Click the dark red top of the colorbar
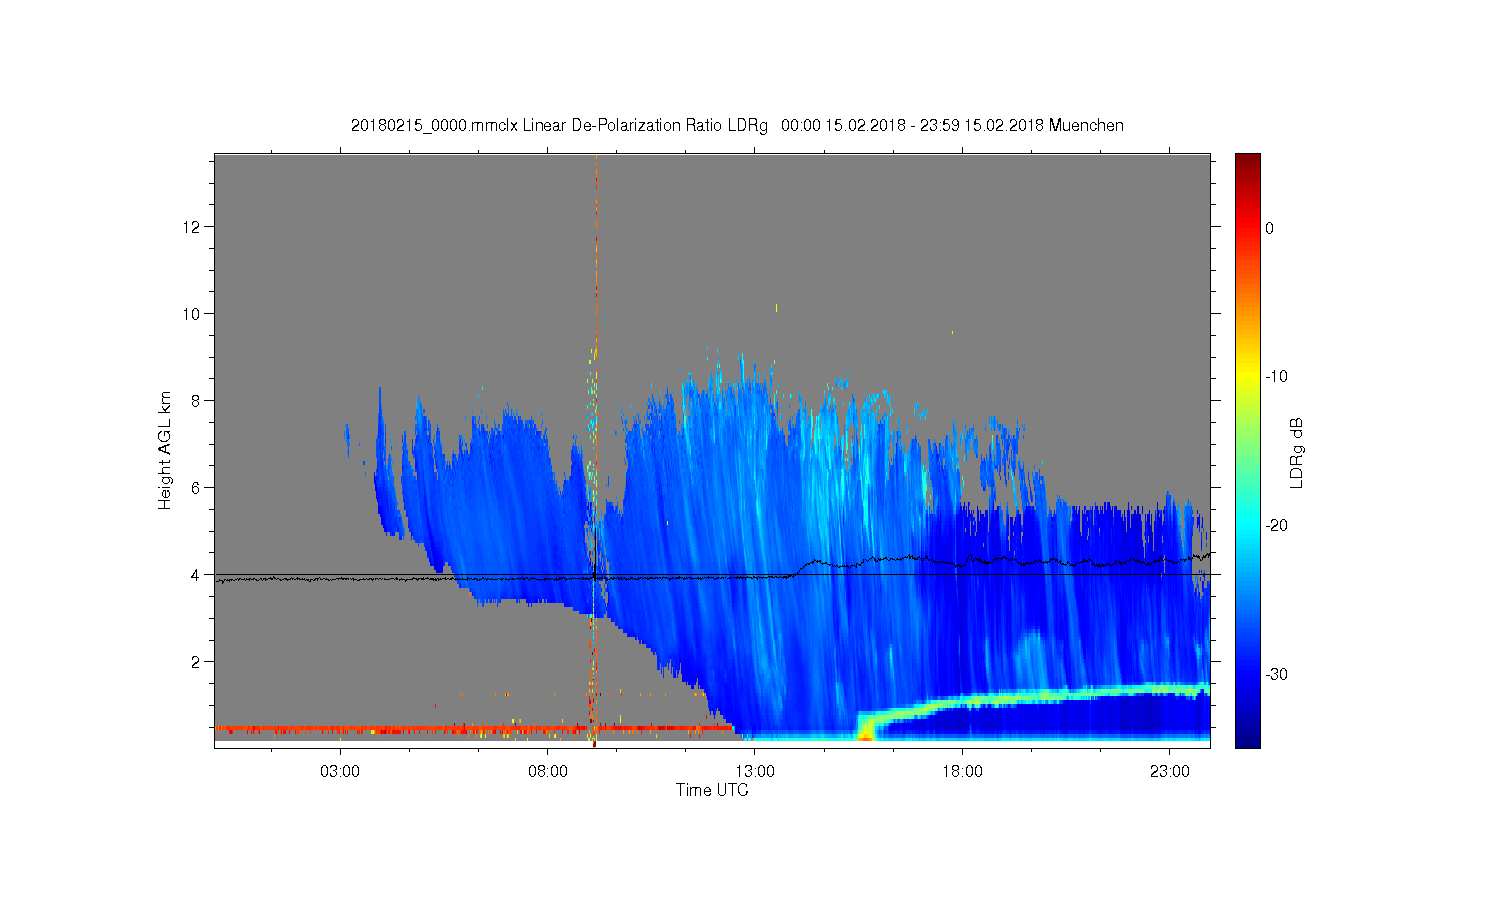 1248,162
